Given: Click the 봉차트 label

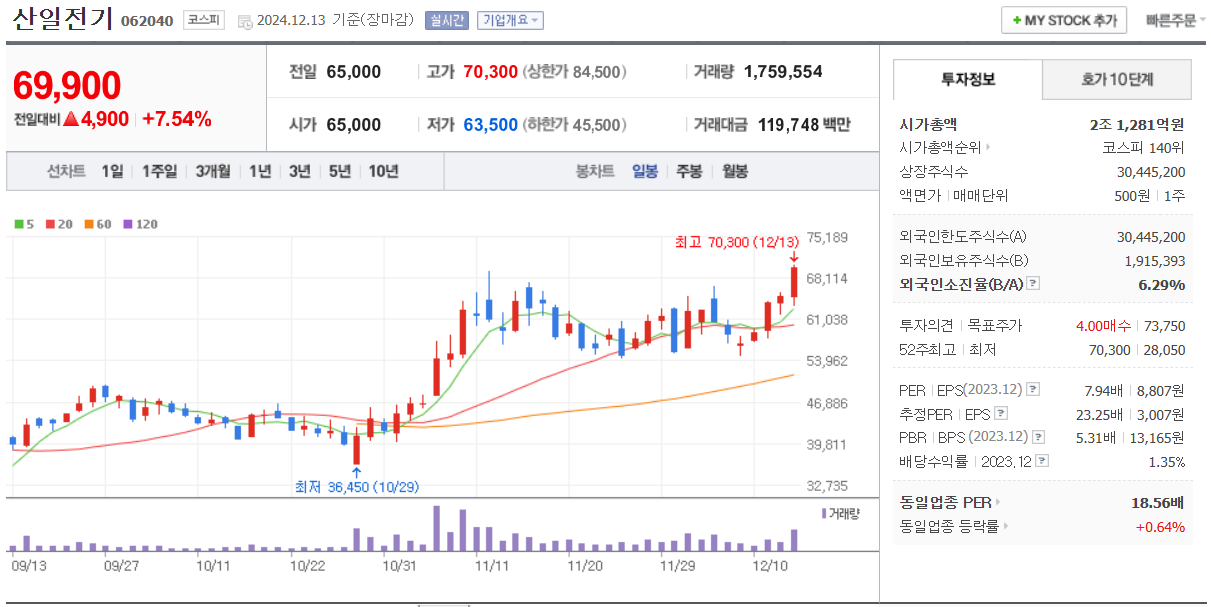Looking at the screenshot, I should pyautogui.click(x=595, y=171).
